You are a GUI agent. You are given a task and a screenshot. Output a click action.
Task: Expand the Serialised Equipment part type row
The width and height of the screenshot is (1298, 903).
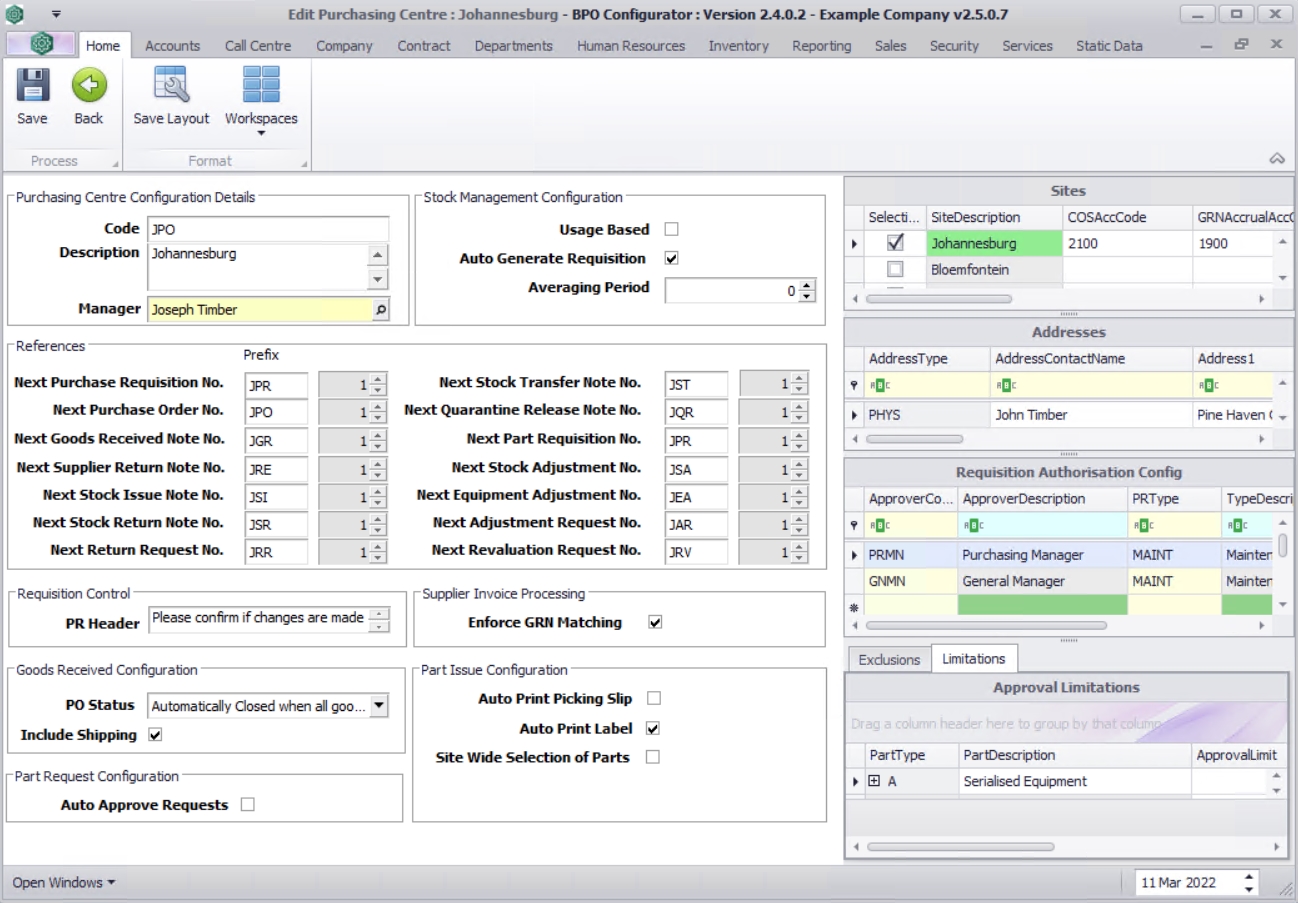pos(874,781)
